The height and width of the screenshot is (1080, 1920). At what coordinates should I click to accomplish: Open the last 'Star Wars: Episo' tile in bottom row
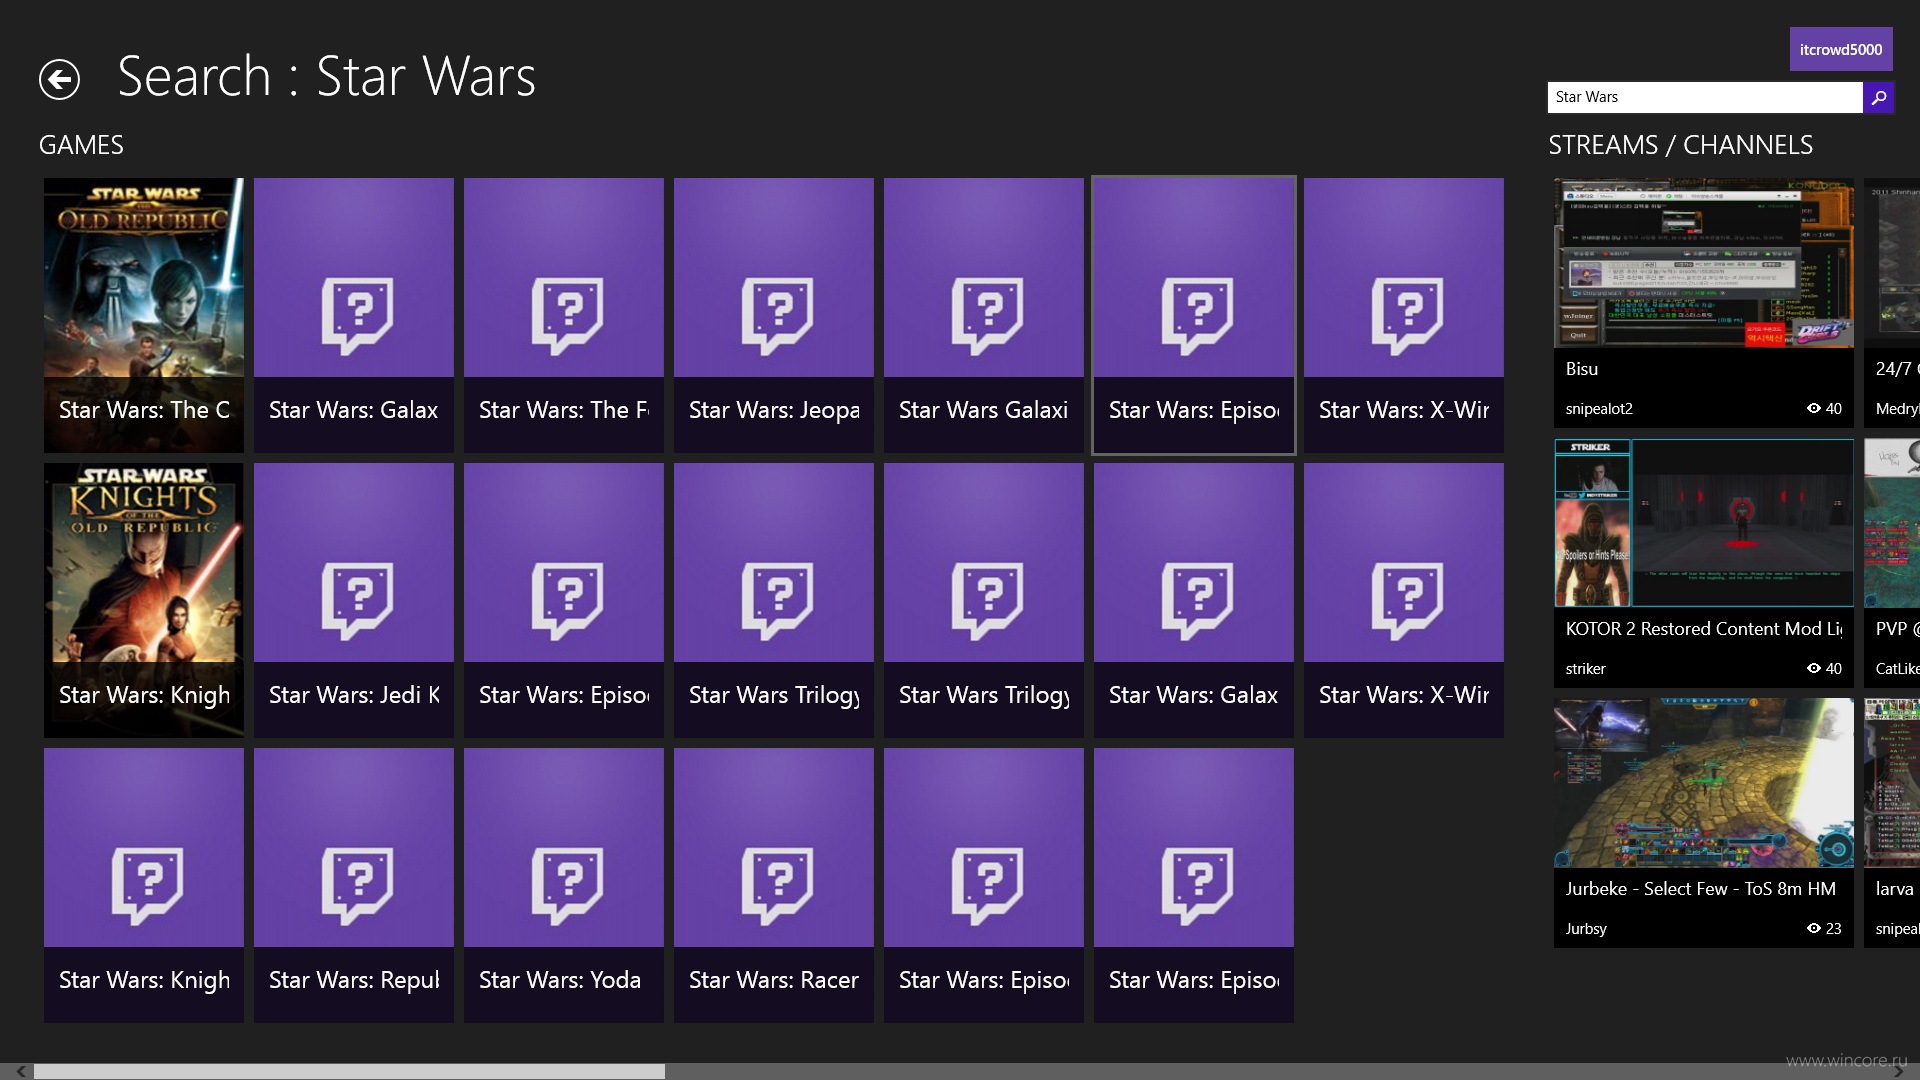[1194, 885]
